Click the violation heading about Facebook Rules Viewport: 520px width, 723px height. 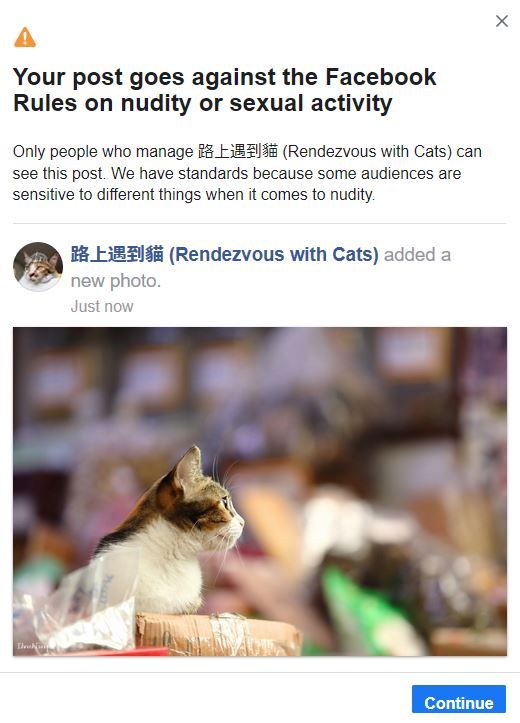225,90
